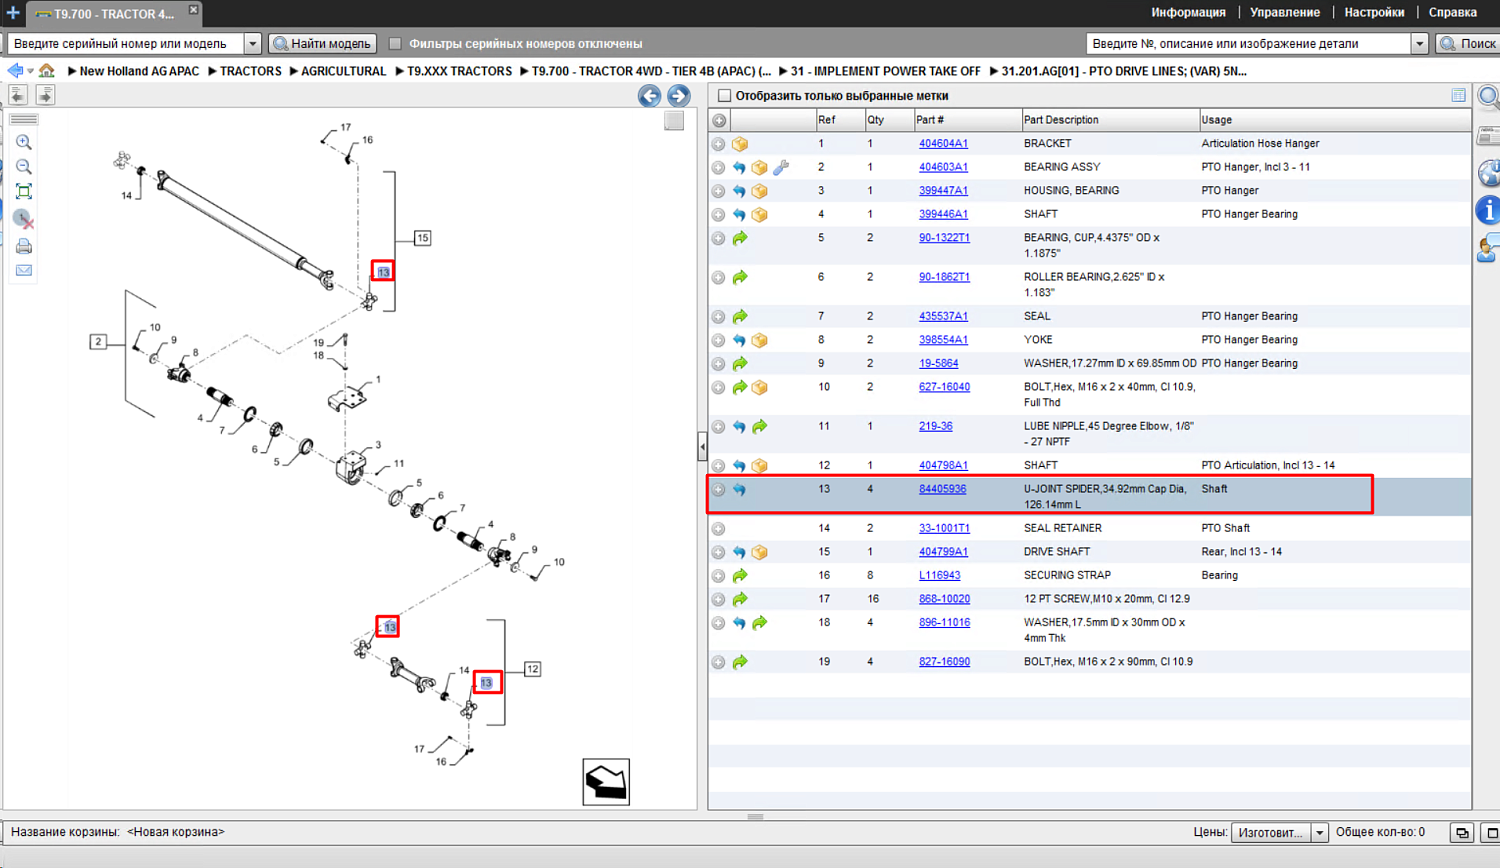Click the home icon in the breadcrumb
The height and width of the screenshot is (868, 1500).
point(47,71)
